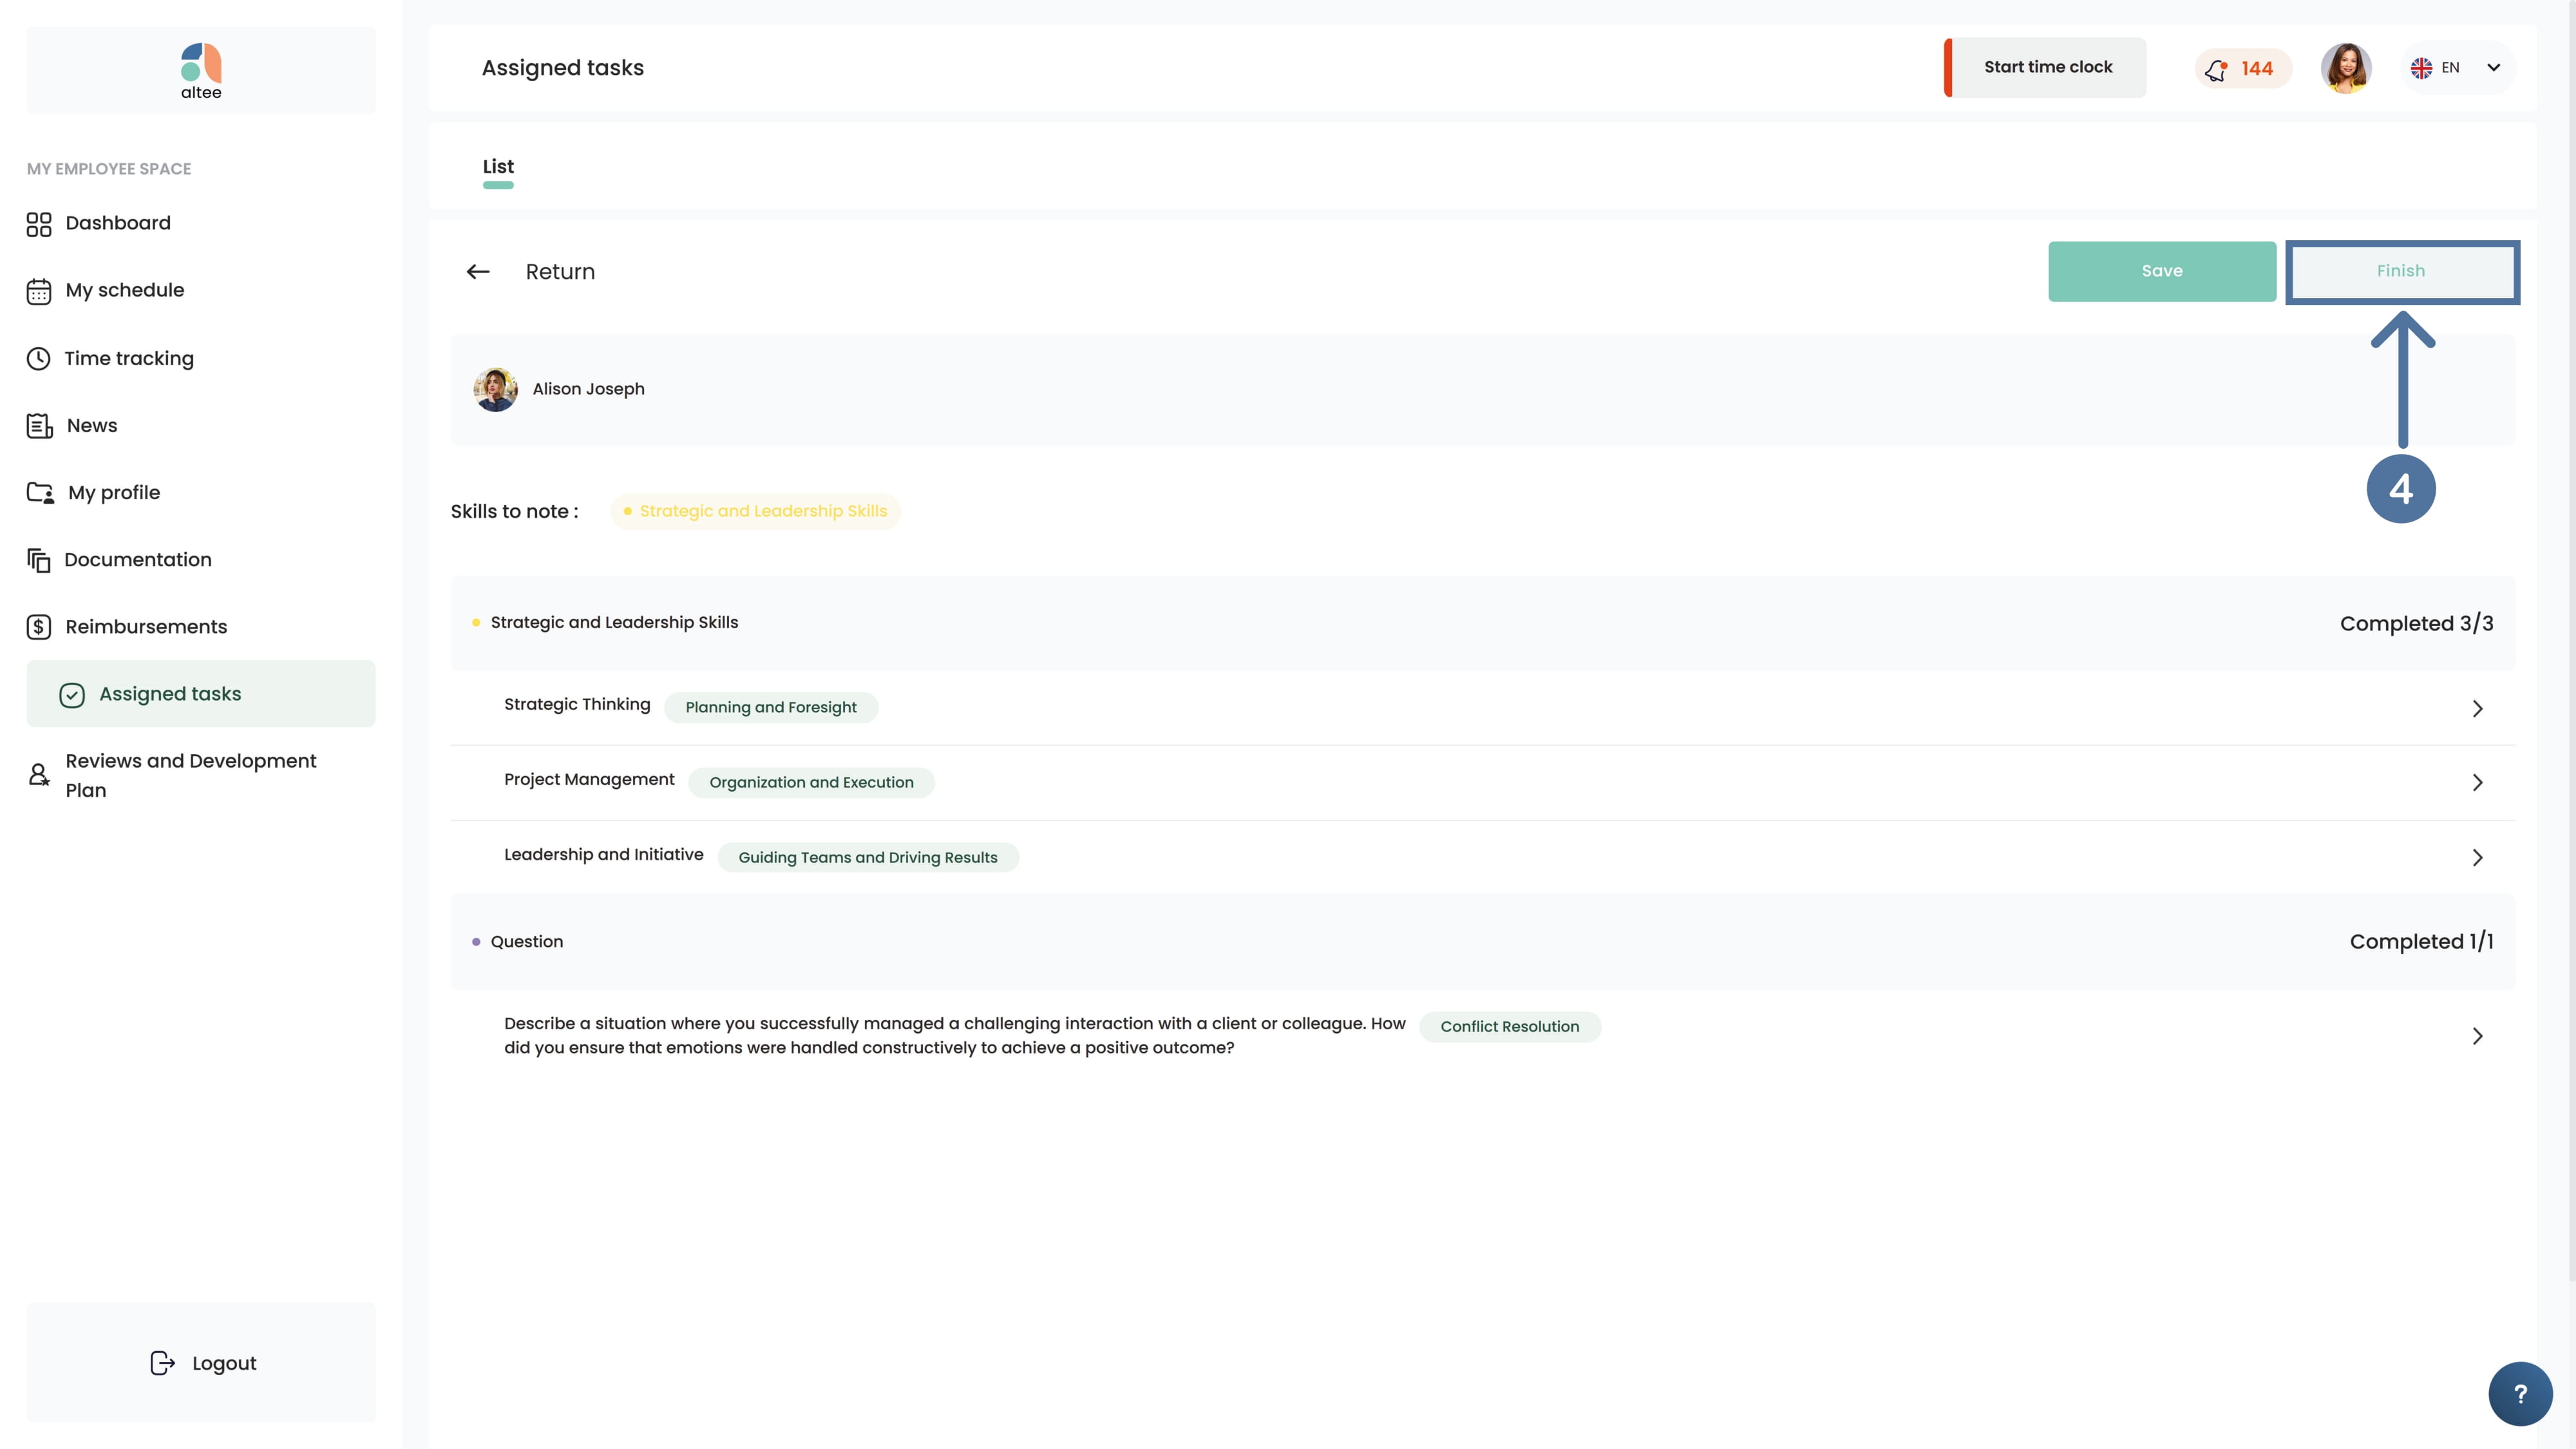2576x1449 pixels.
Task: Click Alison Joseph's profile photo
Action: pos(495,389)
